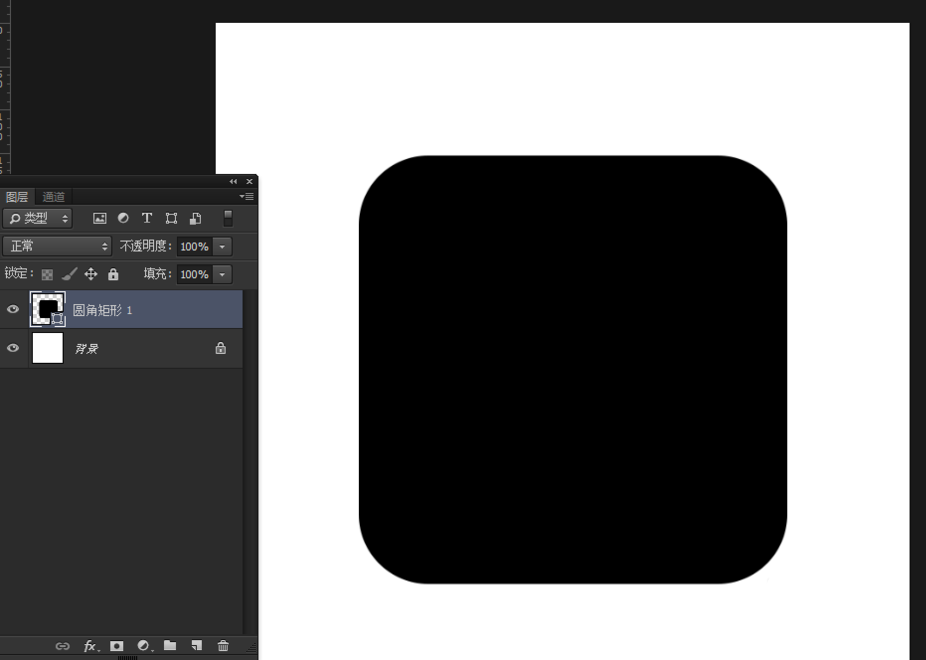Enable lock transparent pixels
This screenshot has height=660, width=926.
click(x=47, y=274)
